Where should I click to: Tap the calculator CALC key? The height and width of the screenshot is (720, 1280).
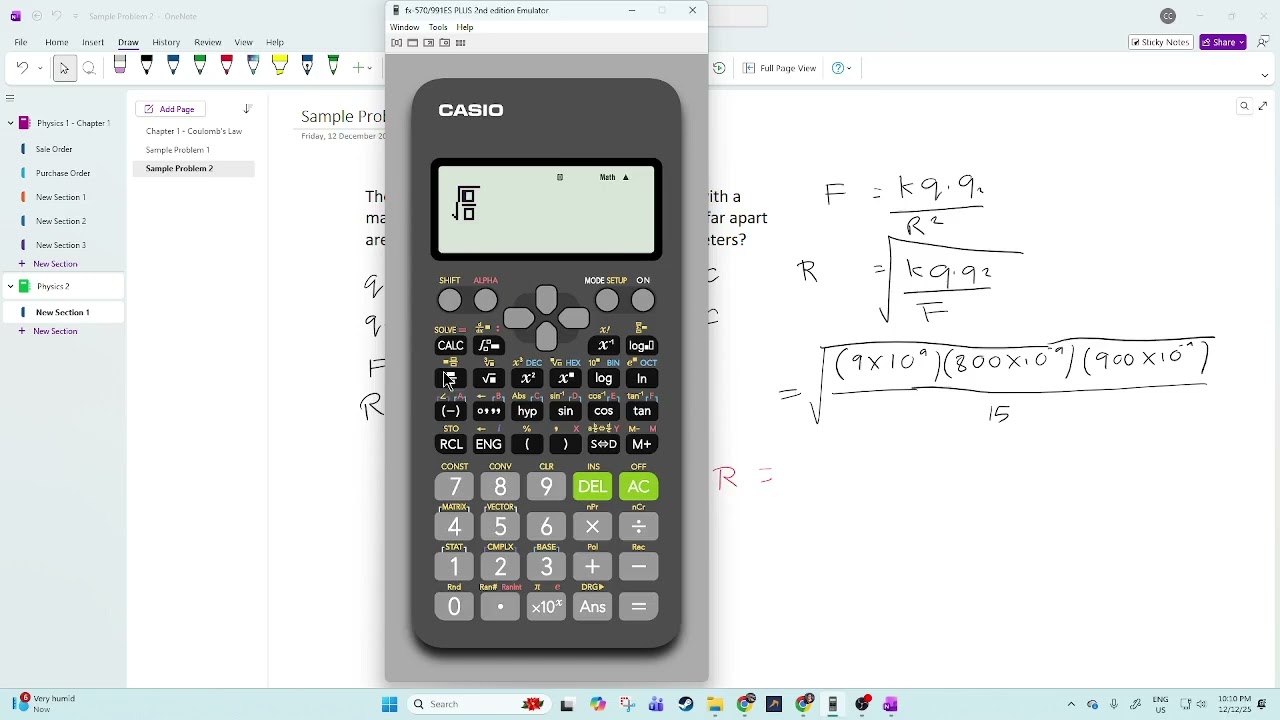pyautogui.click(x=450, y=346)
